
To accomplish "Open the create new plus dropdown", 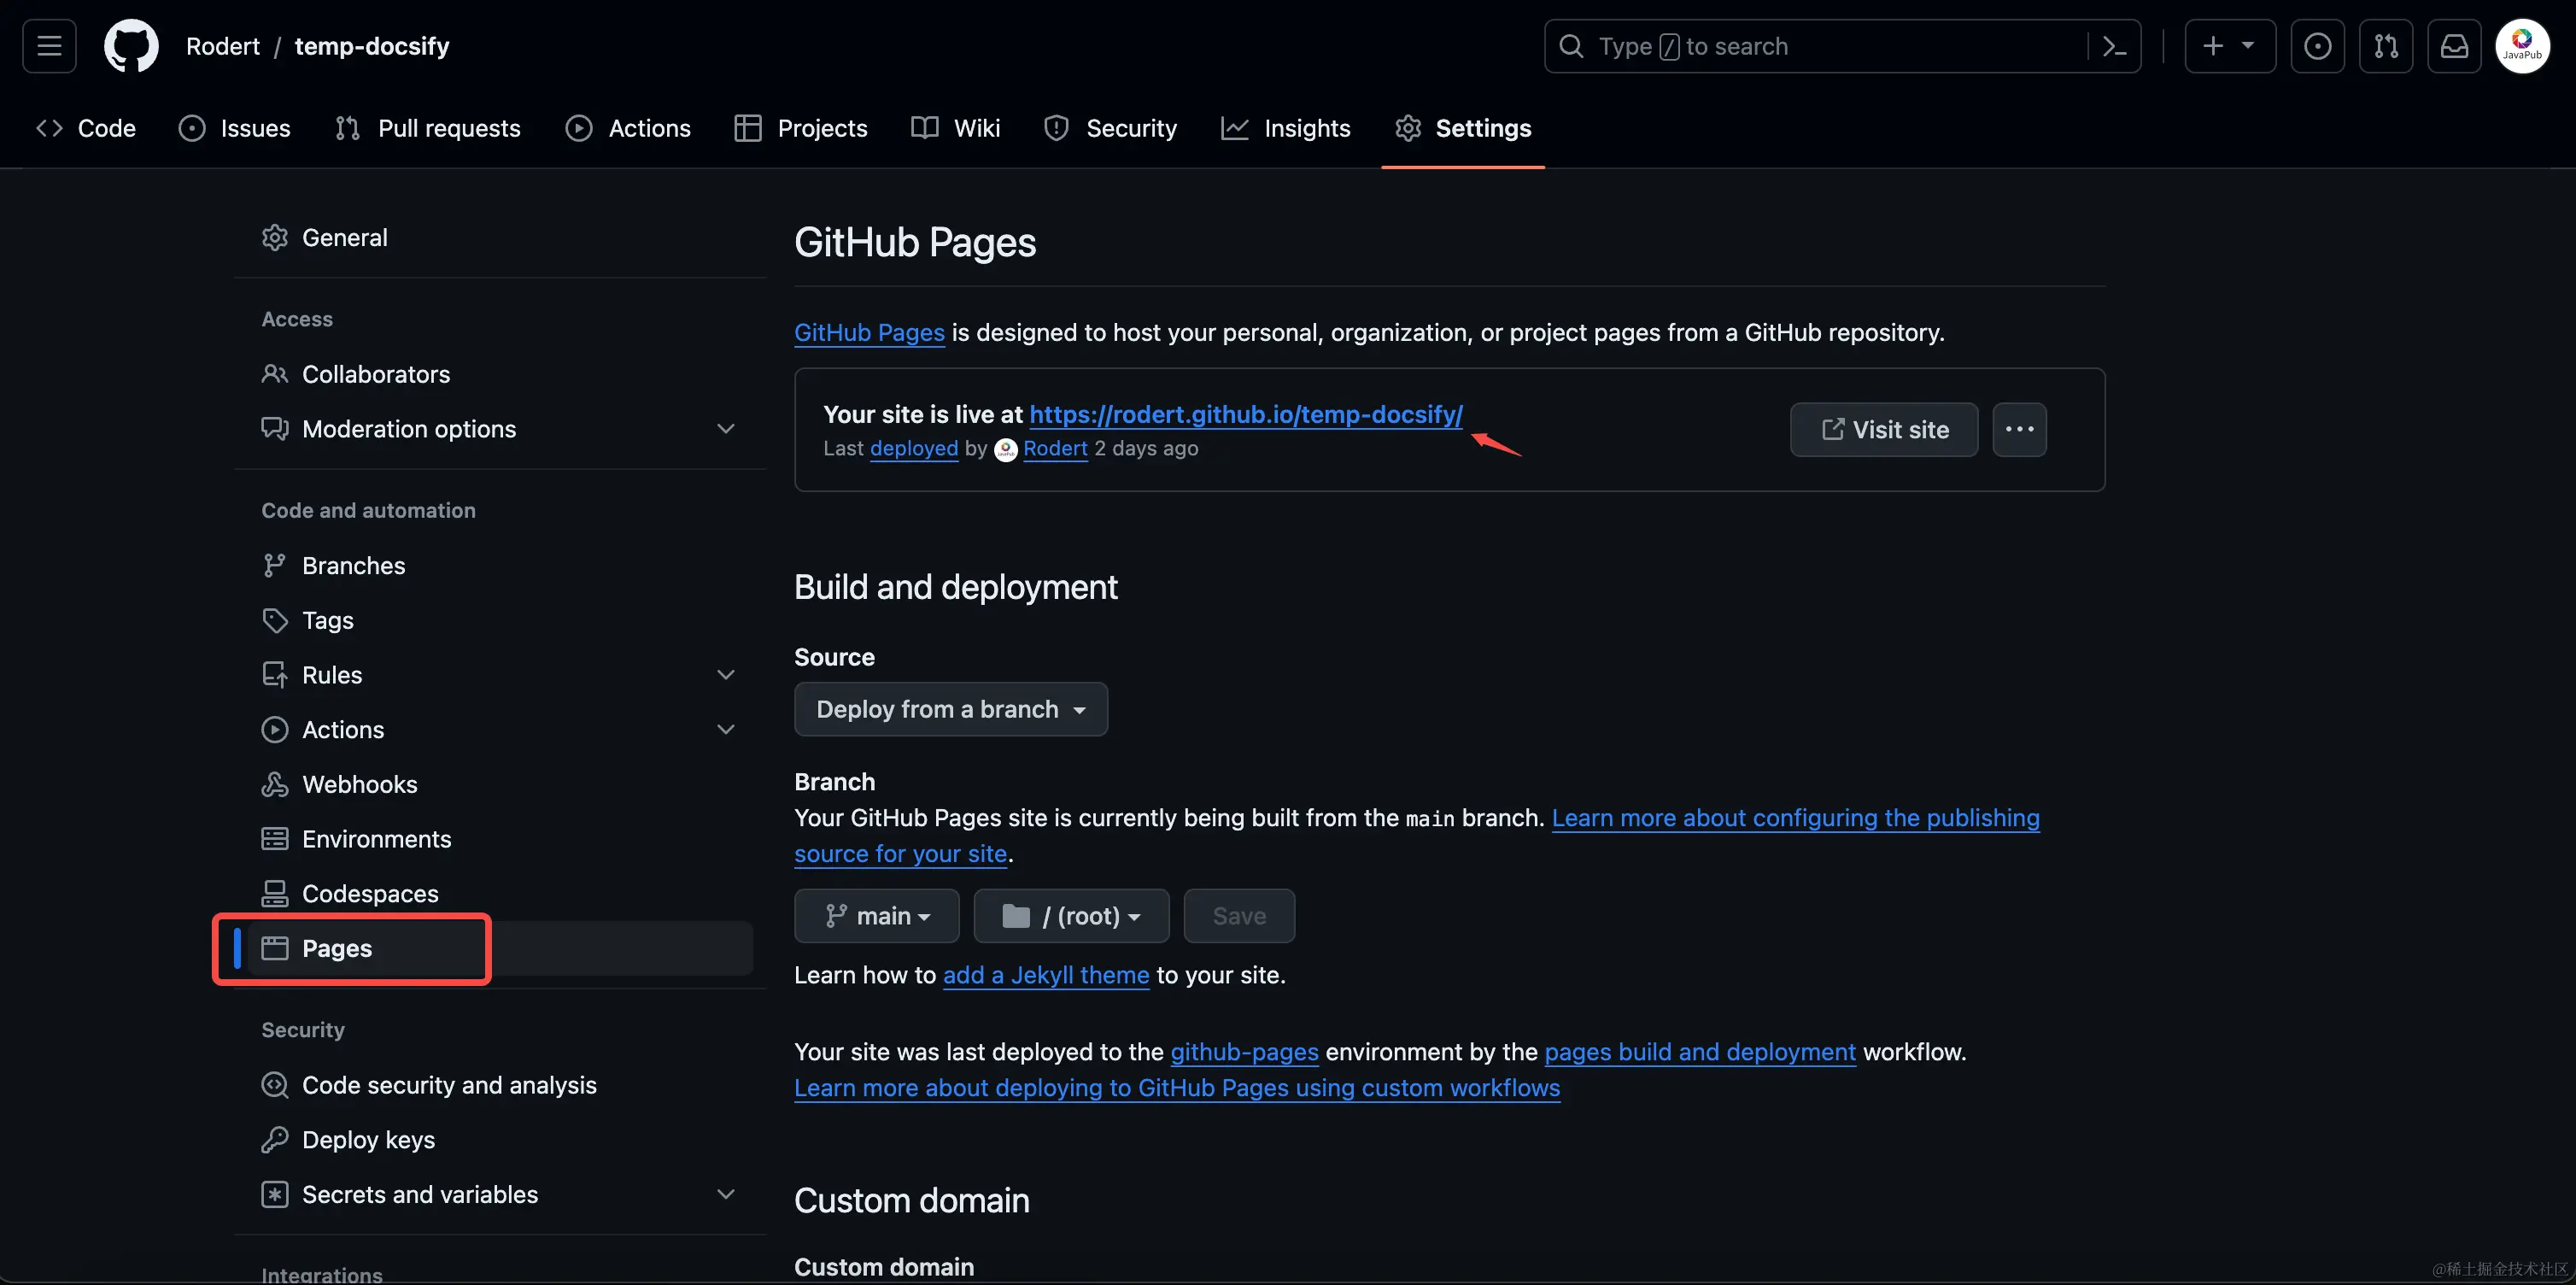I will [x=2229, y=46].
